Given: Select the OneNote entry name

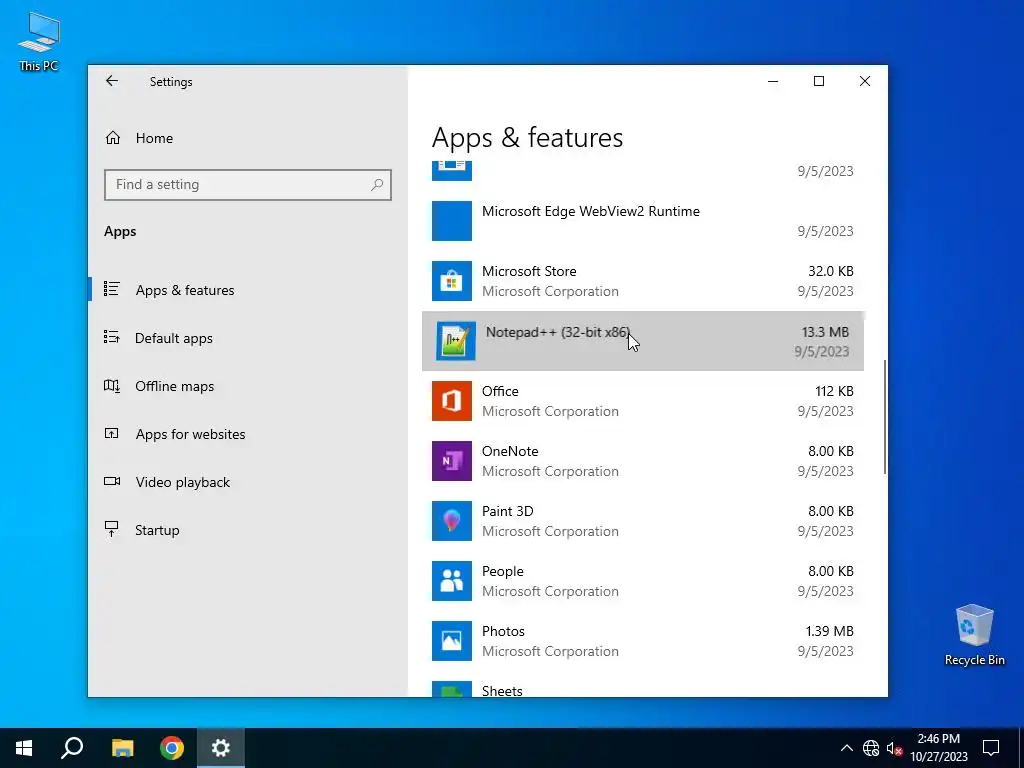Looking at the screenshot, I should tap(510, 451).
